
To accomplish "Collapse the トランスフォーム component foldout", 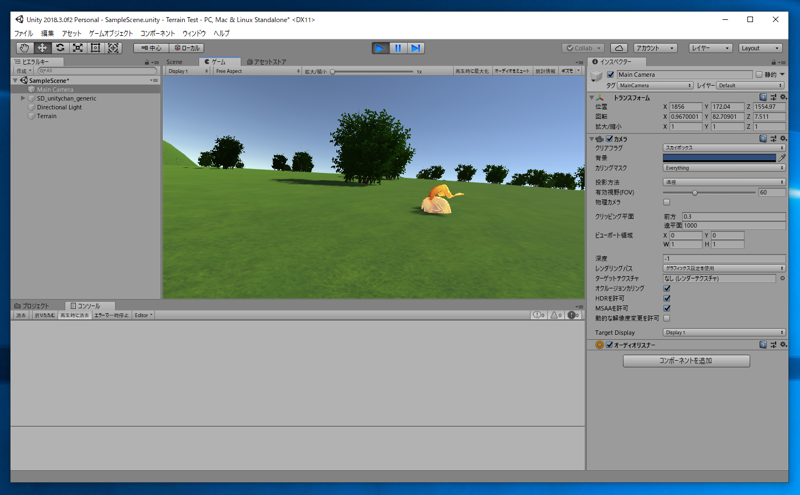I will 592,97.
